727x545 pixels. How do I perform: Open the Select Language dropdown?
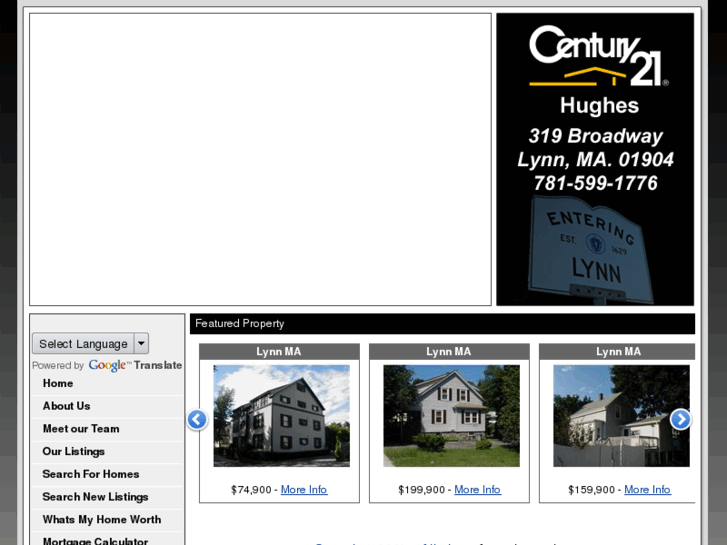pos(90,344)
